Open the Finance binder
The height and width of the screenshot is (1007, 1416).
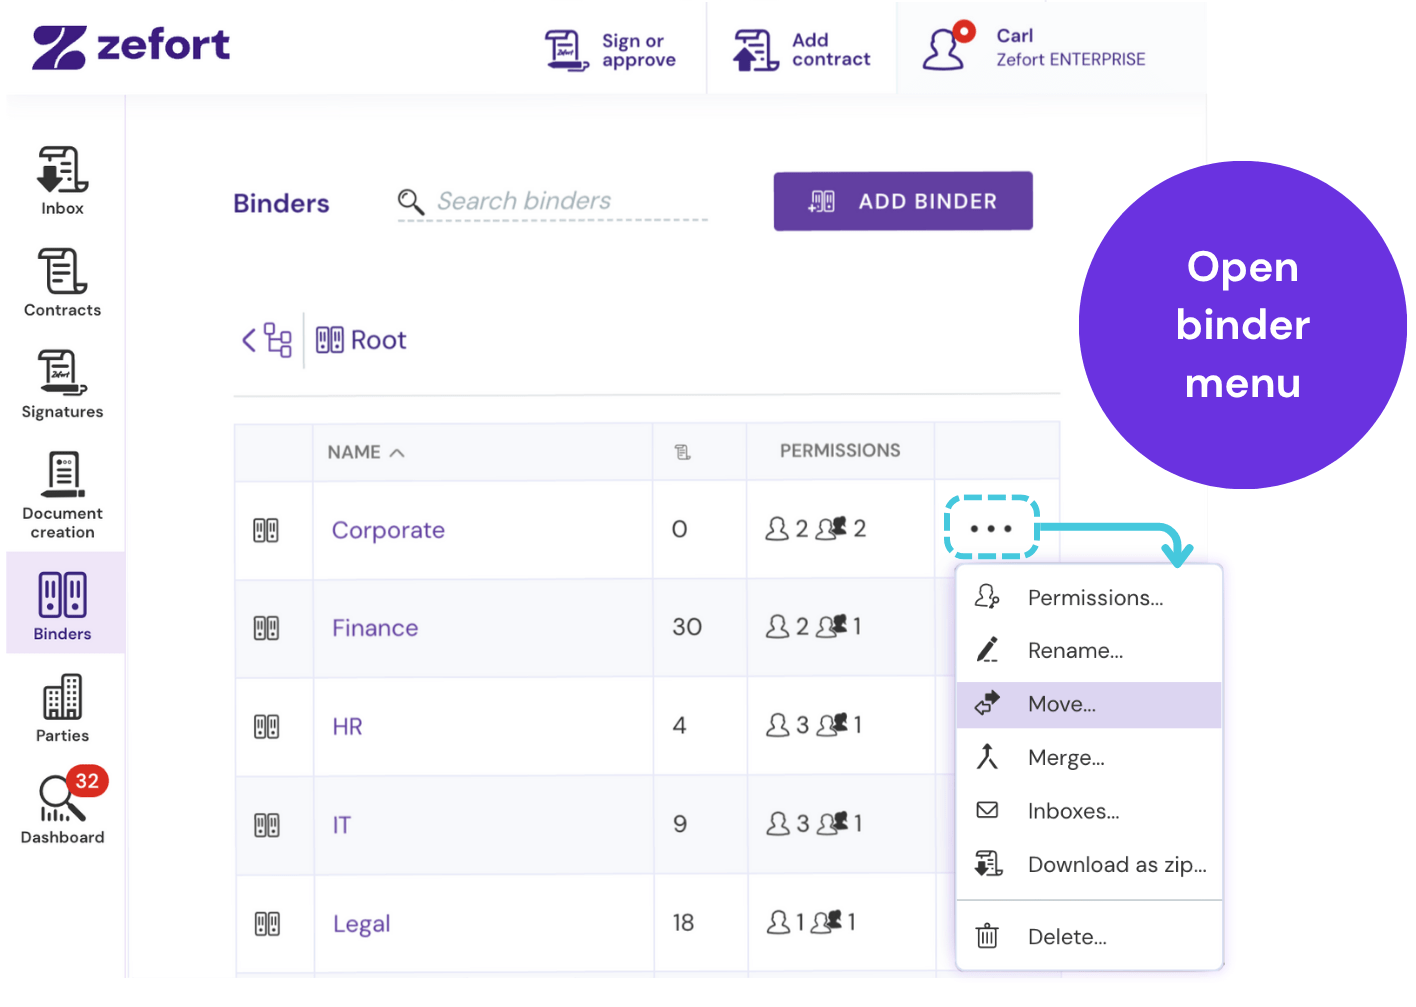click(375, 628)
